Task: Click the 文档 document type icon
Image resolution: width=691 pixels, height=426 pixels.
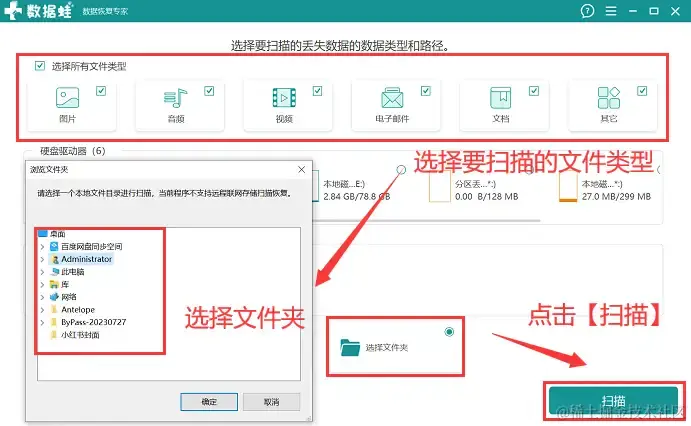Action: tap(501, 98)
